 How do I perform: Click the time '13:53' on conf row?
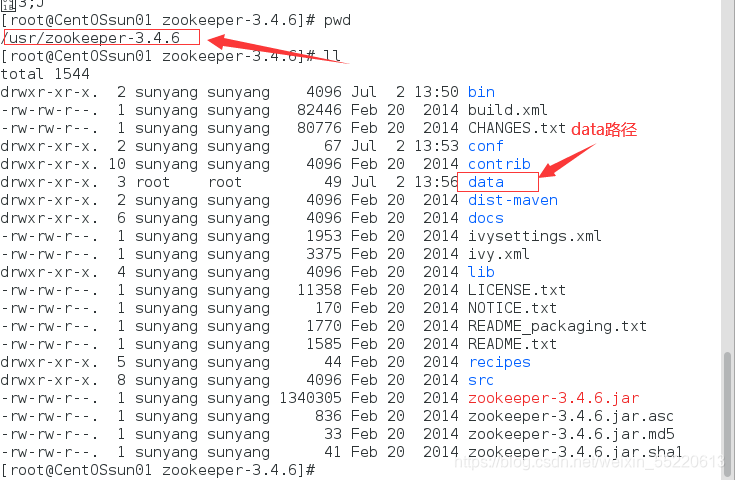[436, 146]
